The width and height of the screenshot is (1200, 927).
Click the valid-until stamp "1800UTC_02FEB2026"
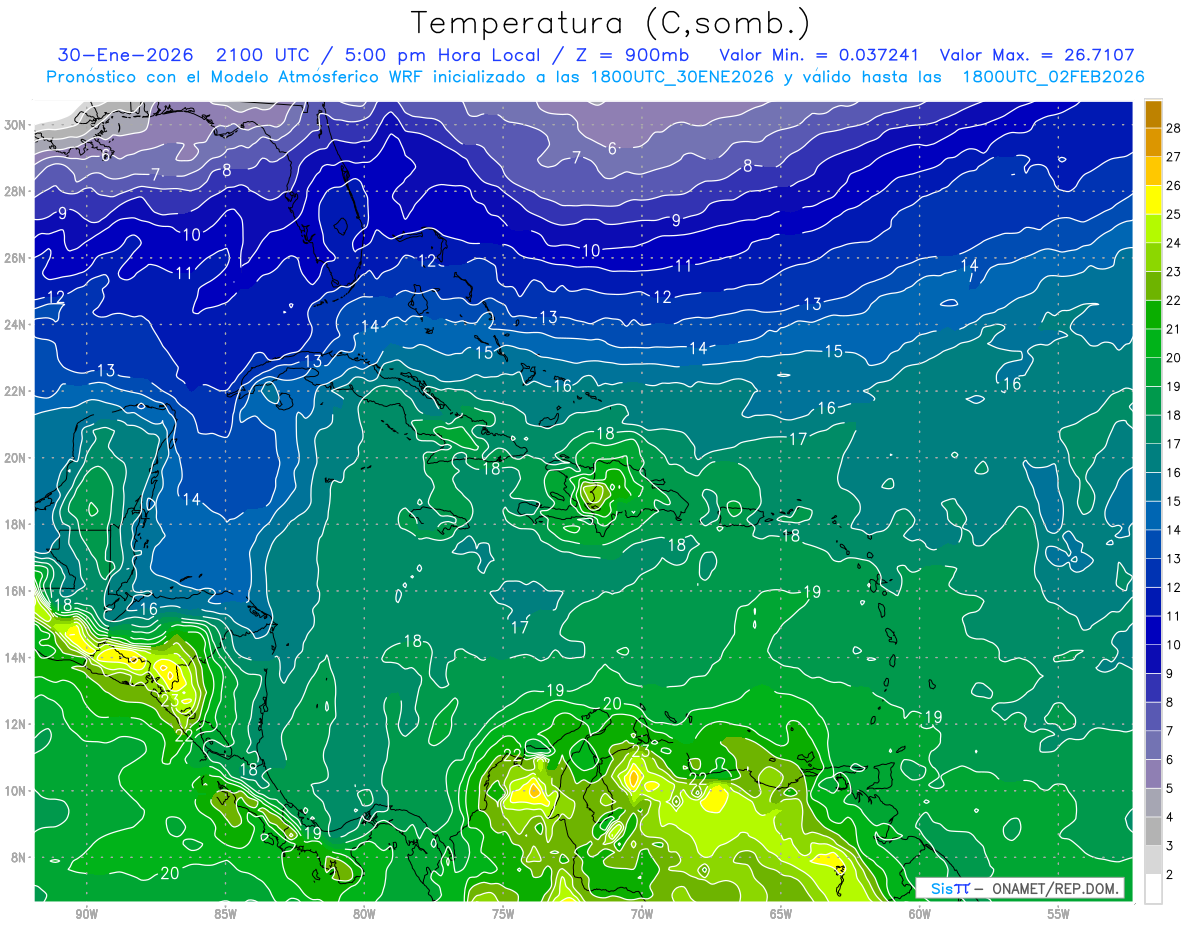click(x=1053, y=76)
